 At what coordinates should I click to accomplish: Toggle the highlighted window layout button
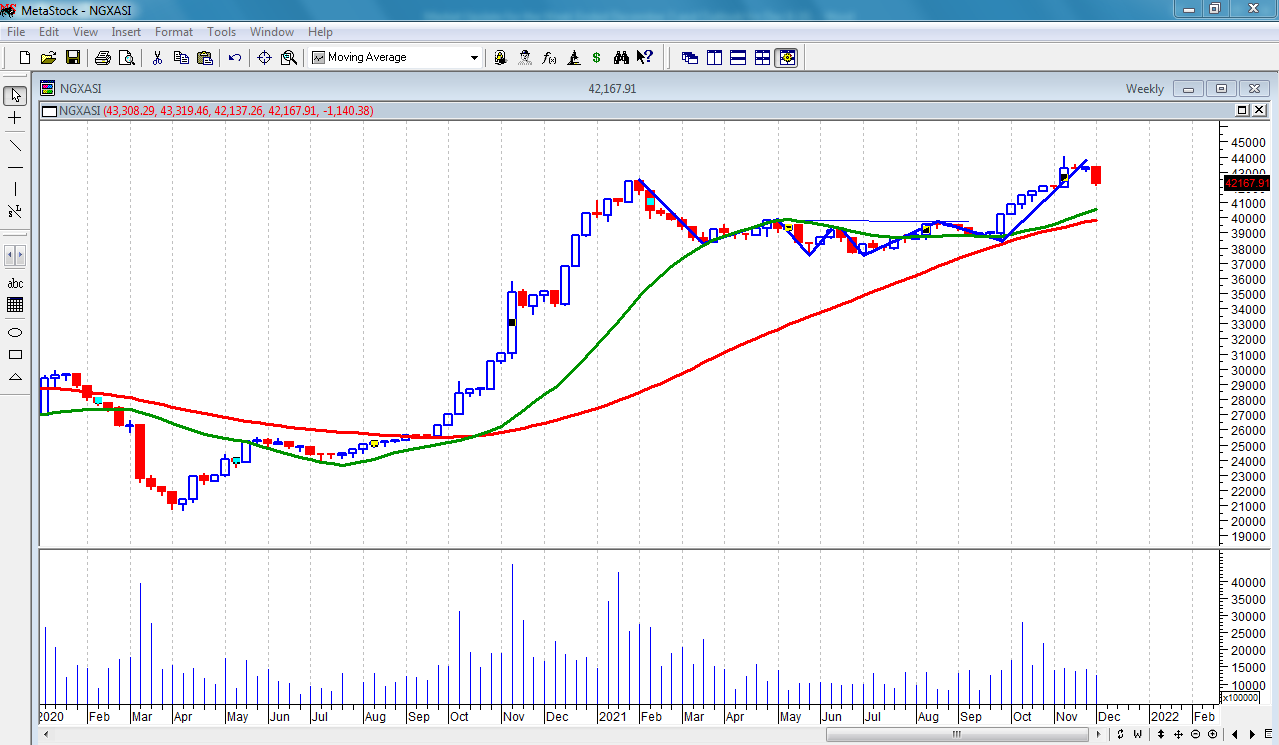coord(787,58)
